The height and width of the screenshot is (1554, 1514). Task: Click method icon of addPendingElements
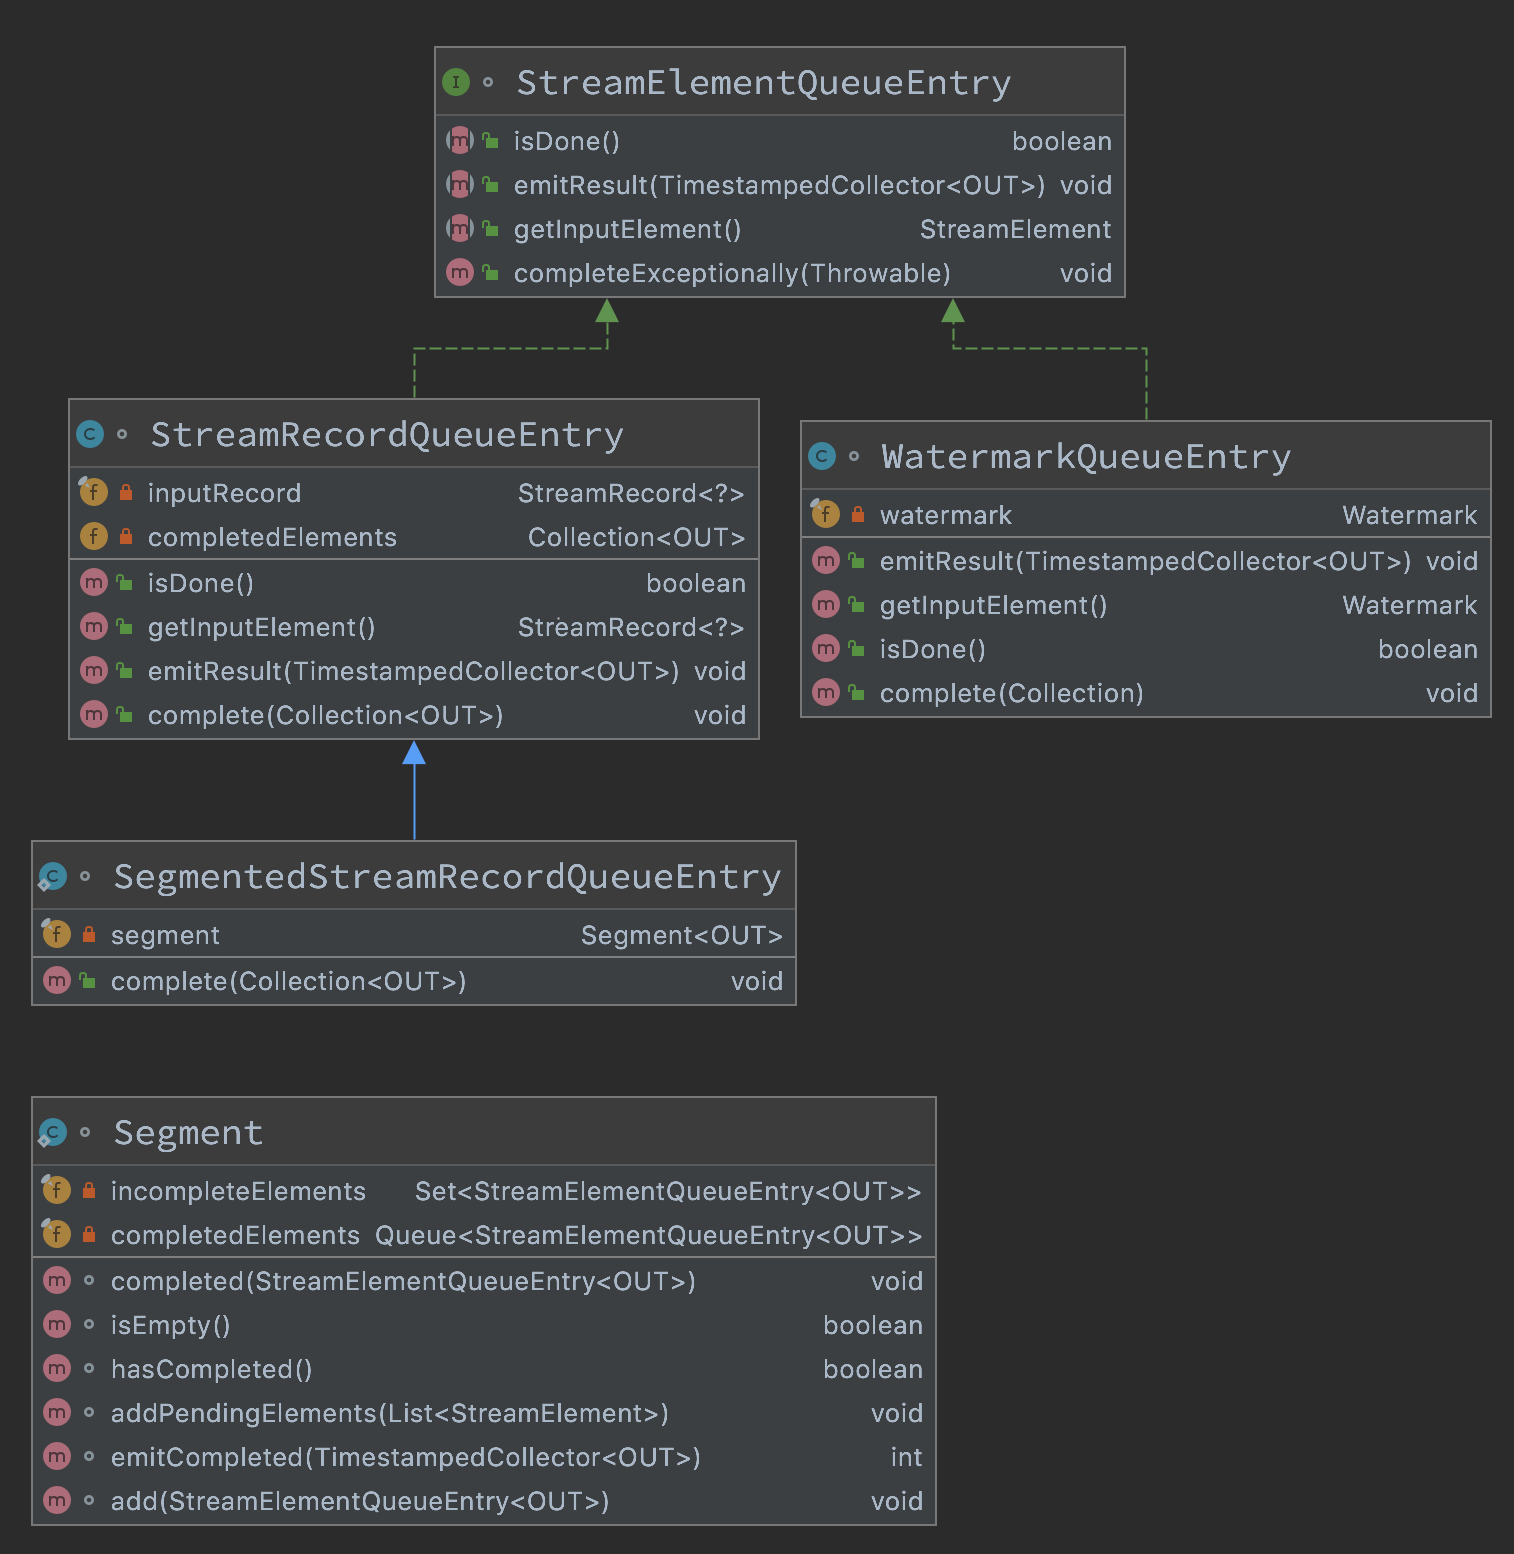tap(58, 1412)
